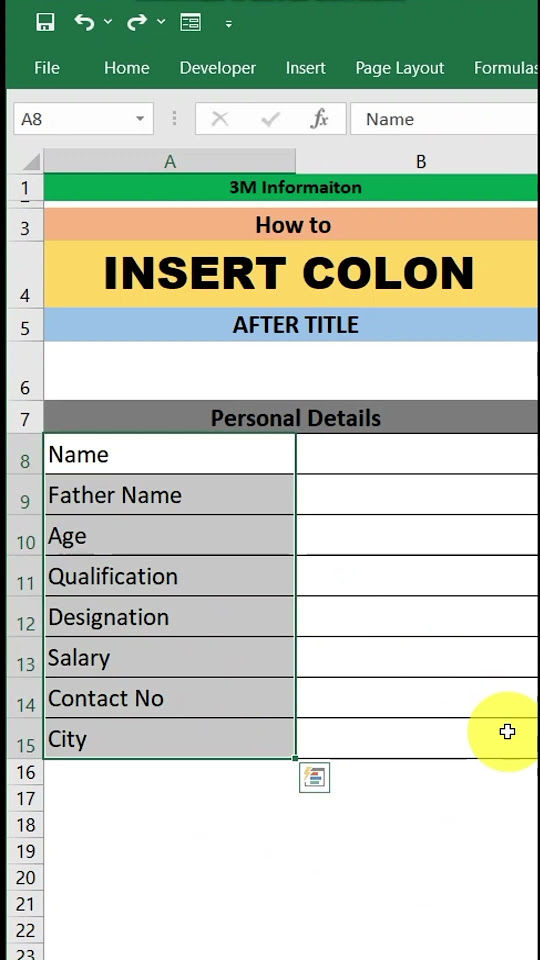Viewport: 540px width, 960px height.
Task: Switch to the Developer ribbon tab
Action: click(217, 68)
